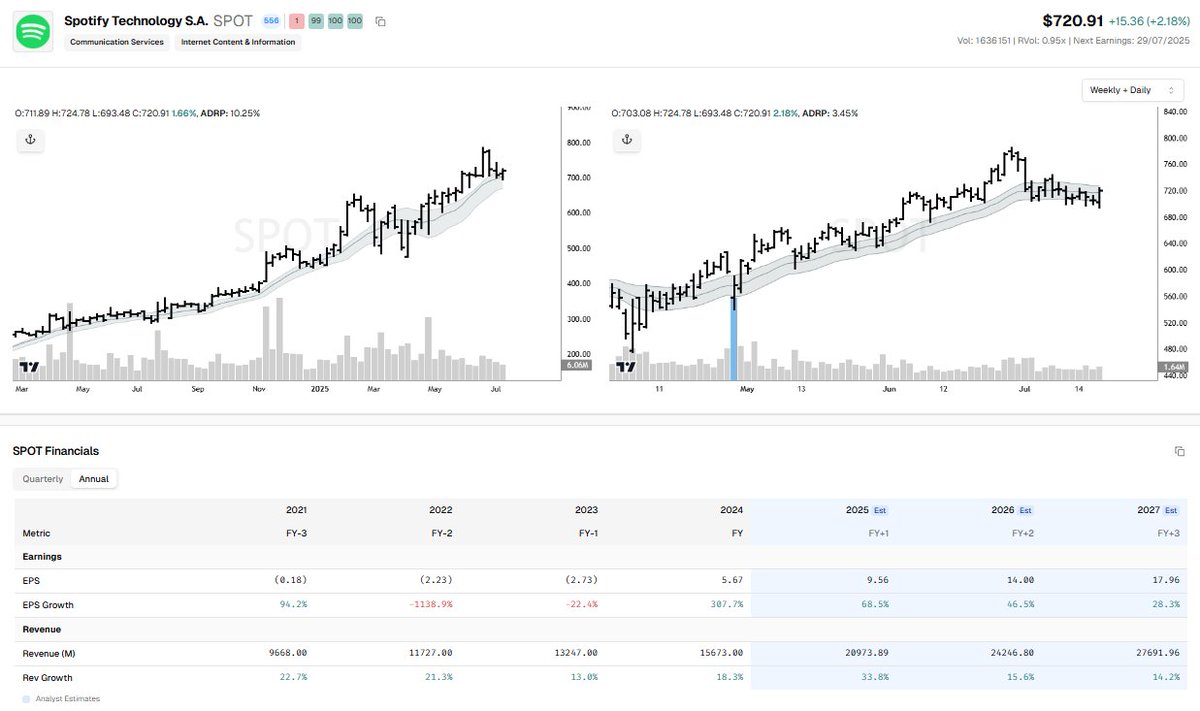Click the 2025 Est column header
1200x711 pixels.
pos(865,510)
